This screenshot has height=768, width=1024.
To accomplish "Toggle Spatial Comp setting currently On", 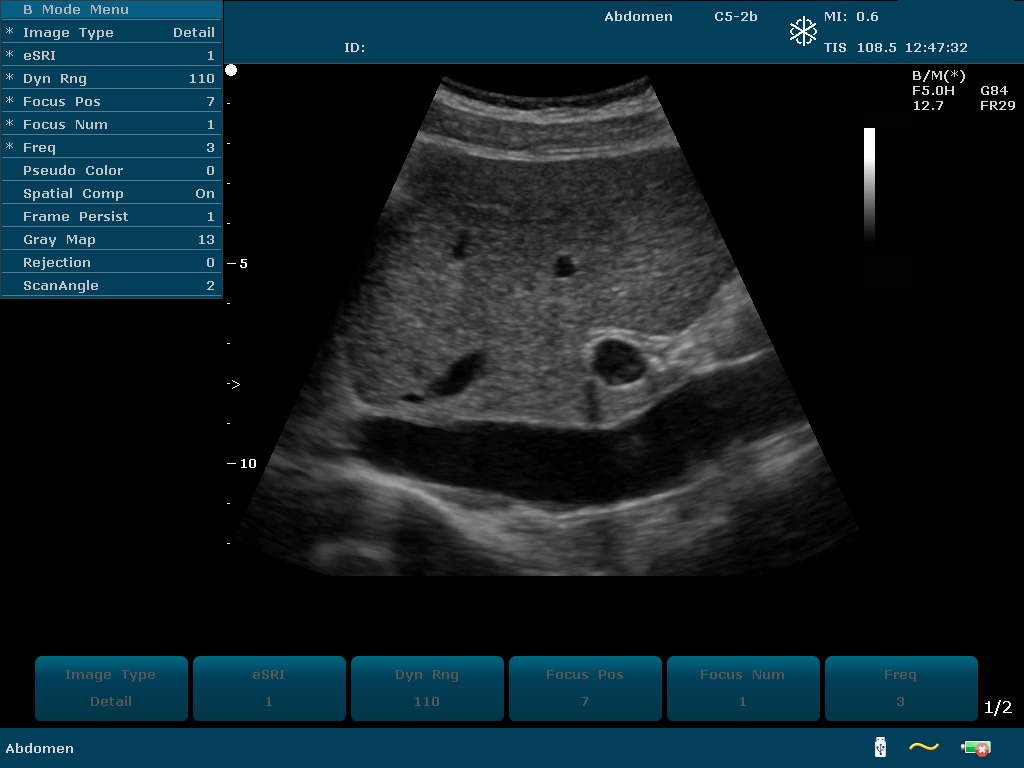I will [x=111, y=194].
